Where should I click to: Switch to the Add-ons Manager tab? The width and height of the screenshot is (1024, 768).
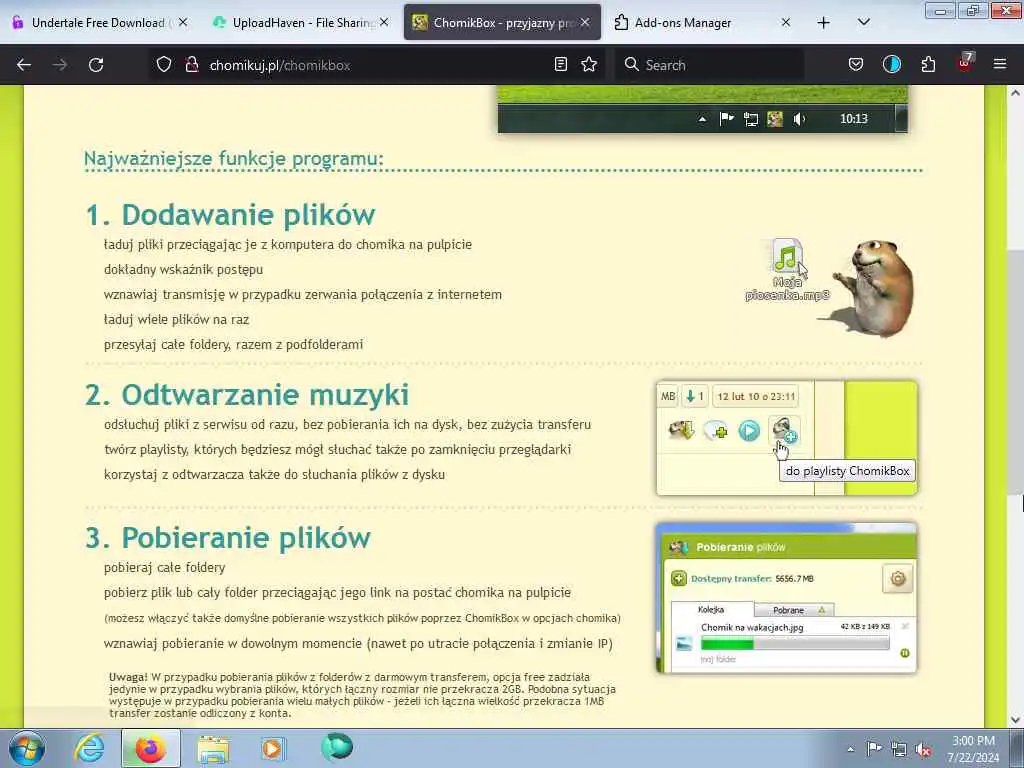pyautogui.click(x=702, y=23)
